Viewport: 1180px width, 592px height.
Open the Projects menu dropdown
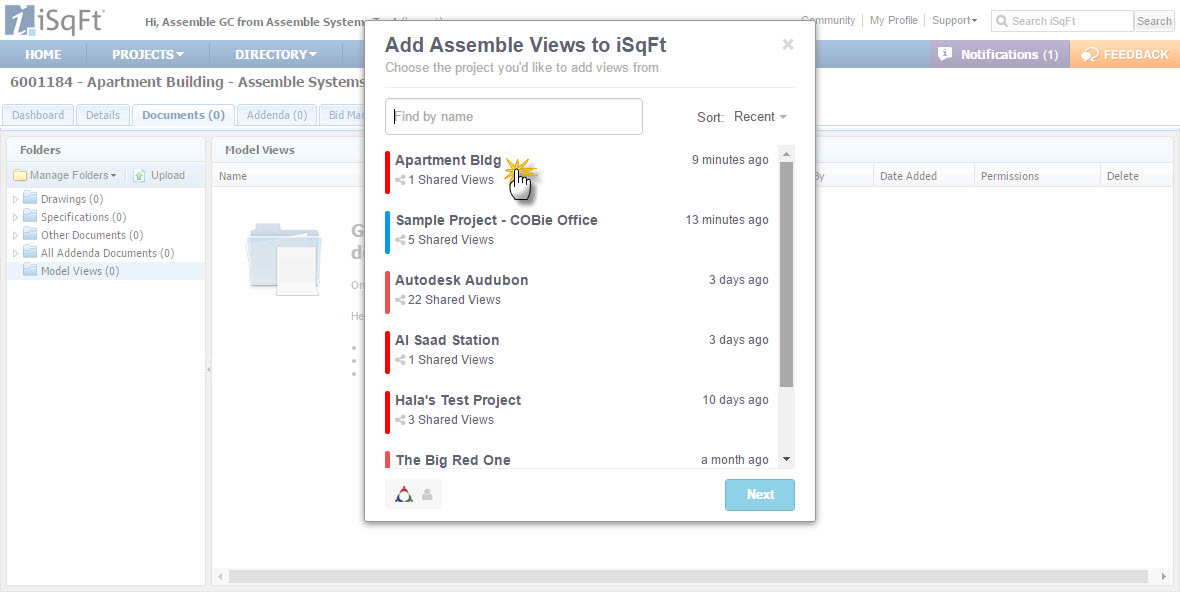tap(148, 54)
